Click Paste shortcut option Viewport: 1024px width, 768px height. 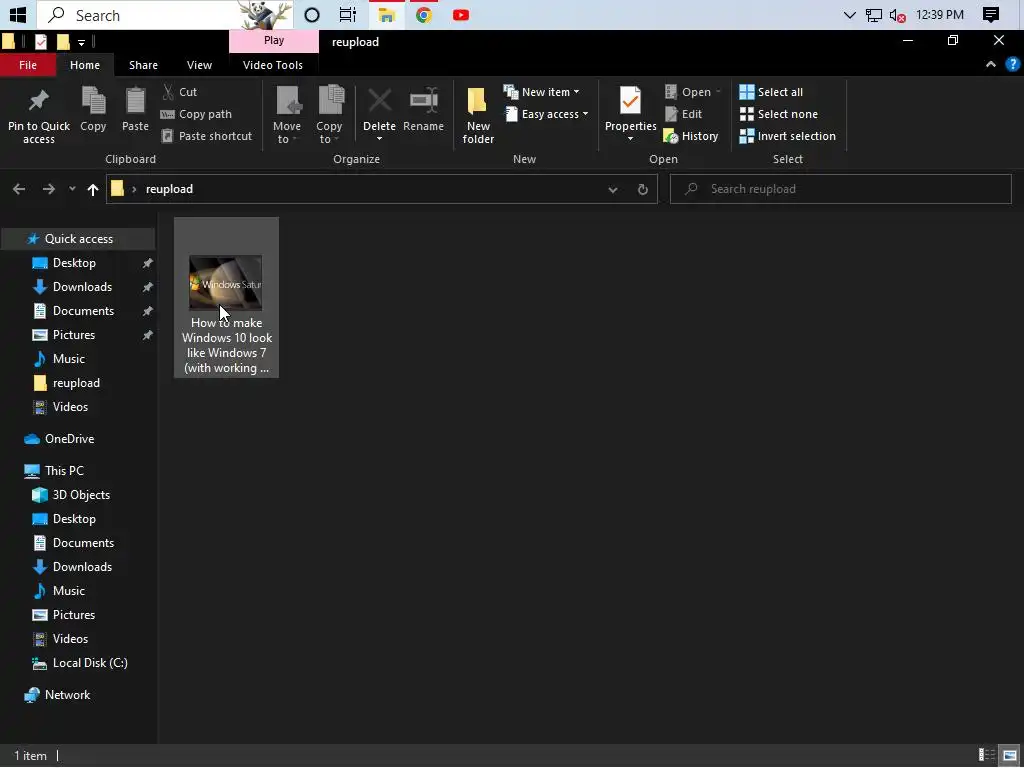point(207,136)
